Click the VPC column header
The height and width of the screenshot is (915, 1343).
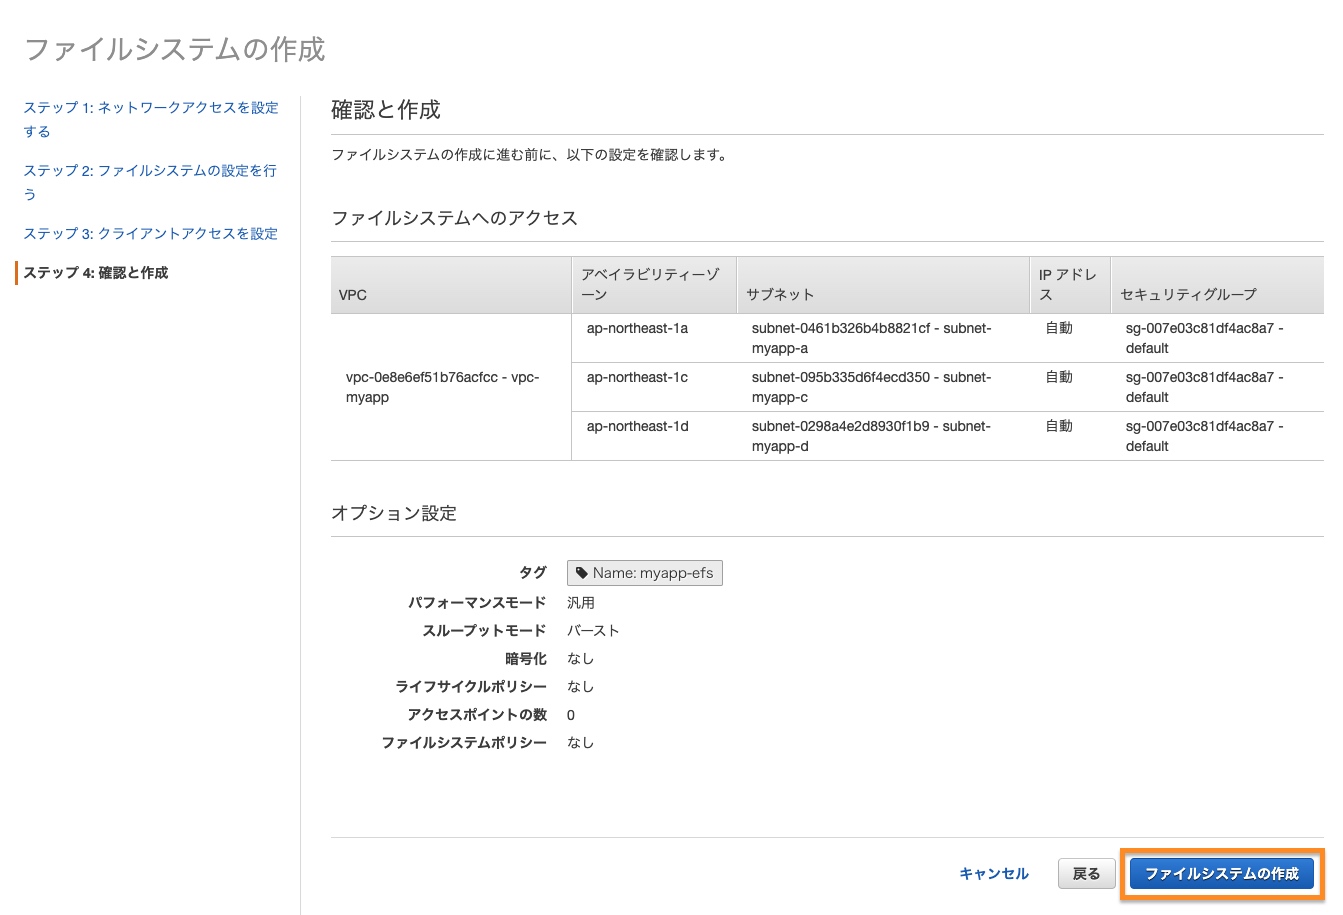click(353, 295)
